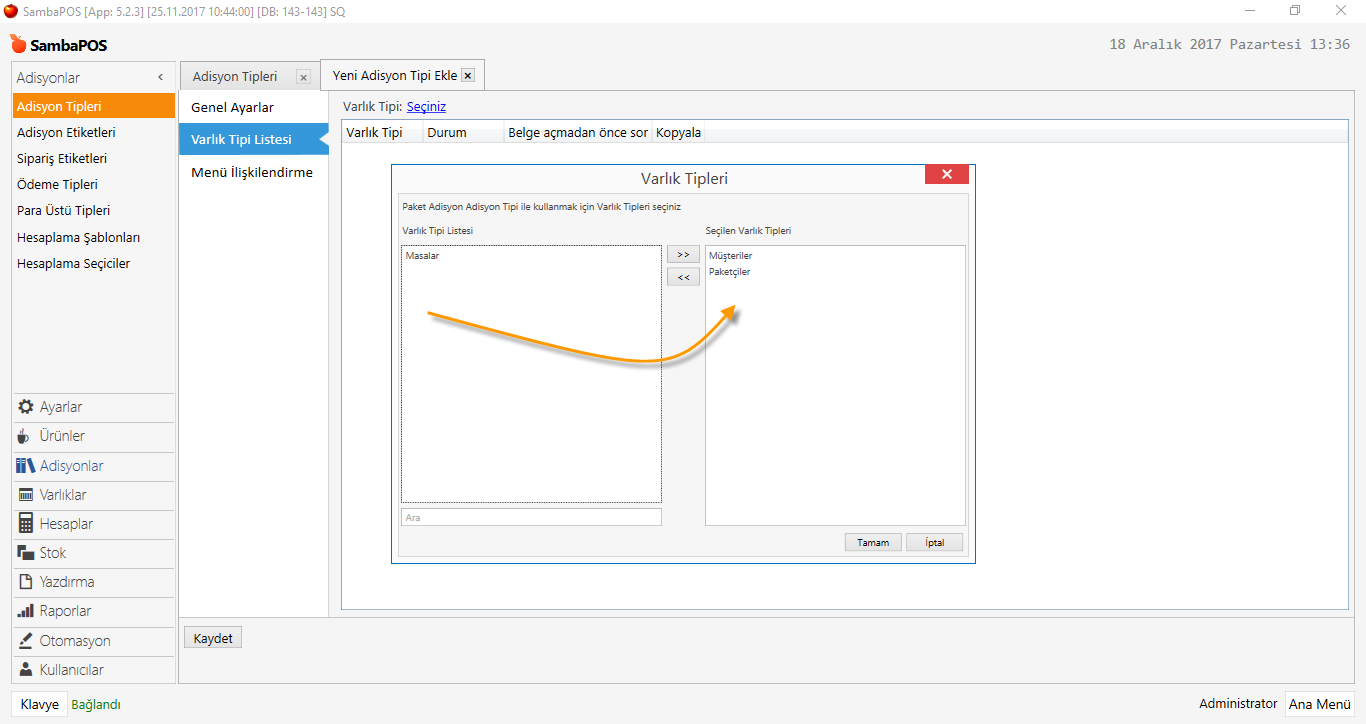Click the Ara search field
This screenshot has height=724, width=1366.
tap(531, 517)
